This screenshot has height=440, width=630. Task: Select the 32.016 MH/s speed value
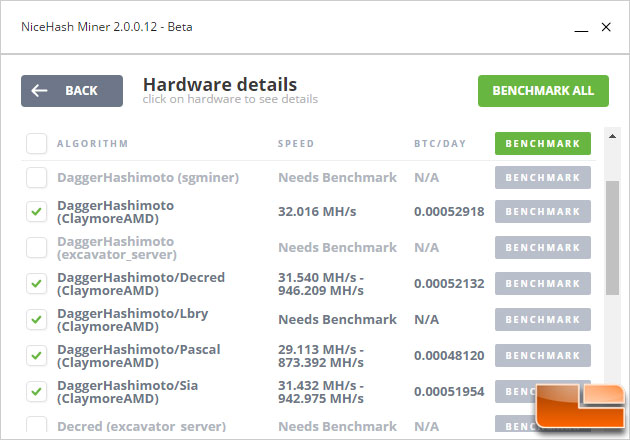tap(317, 211)
